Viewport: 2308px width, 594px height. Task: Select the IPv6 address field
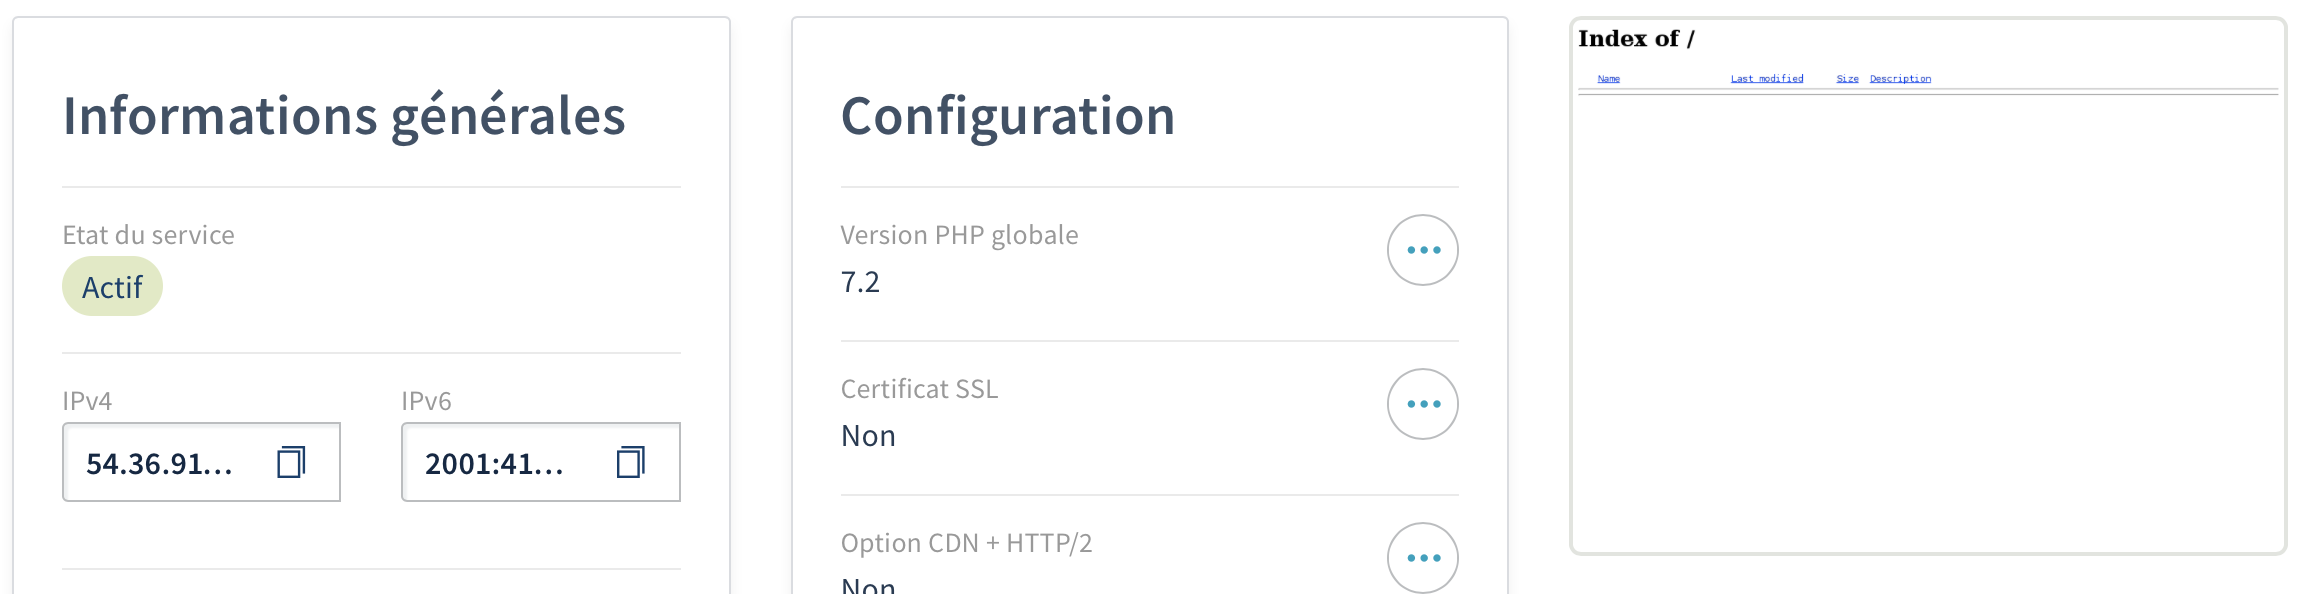pyautogui.click(x=495, y=463)
